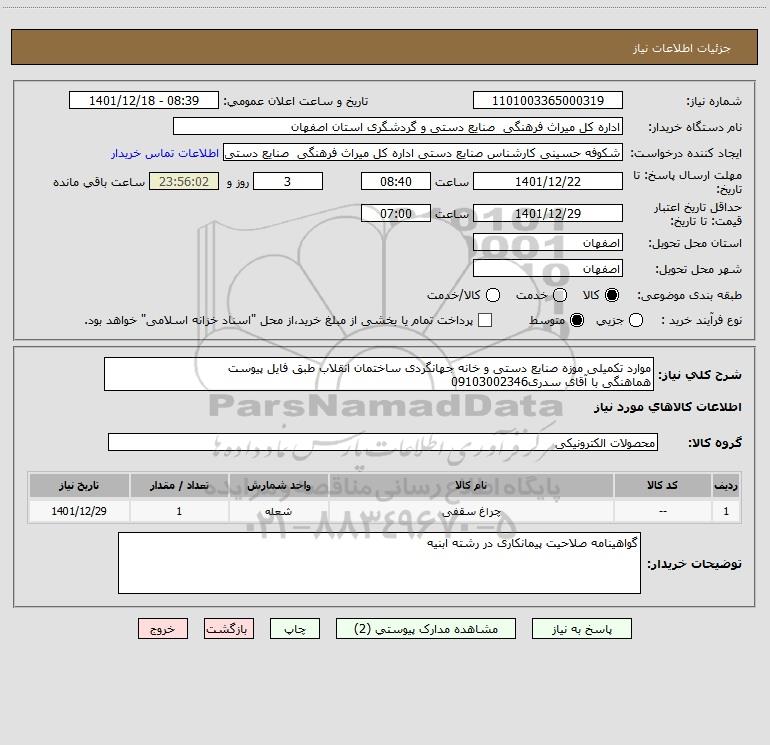The image size is (770, 745).
Task: Click the buyer organization name field
Action: click(x=398, y=126)
